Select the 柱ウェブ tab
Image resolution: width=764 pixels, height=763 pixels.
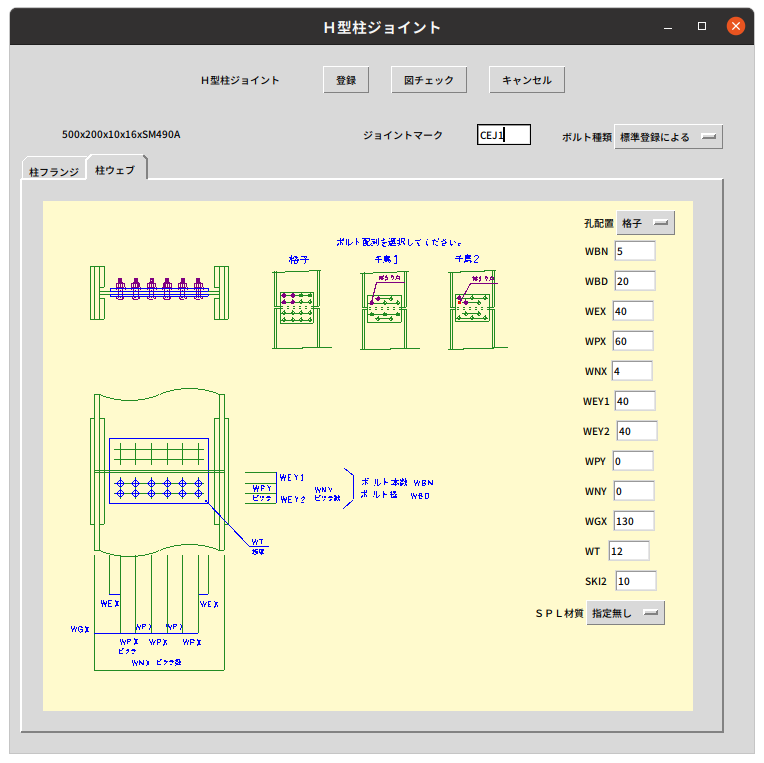115,170
